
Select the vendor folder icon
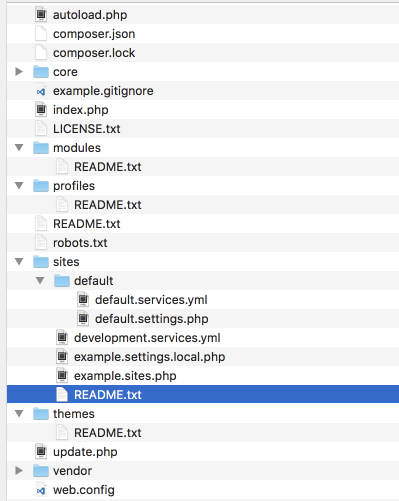pyautogui.click(x=41, y=471)
